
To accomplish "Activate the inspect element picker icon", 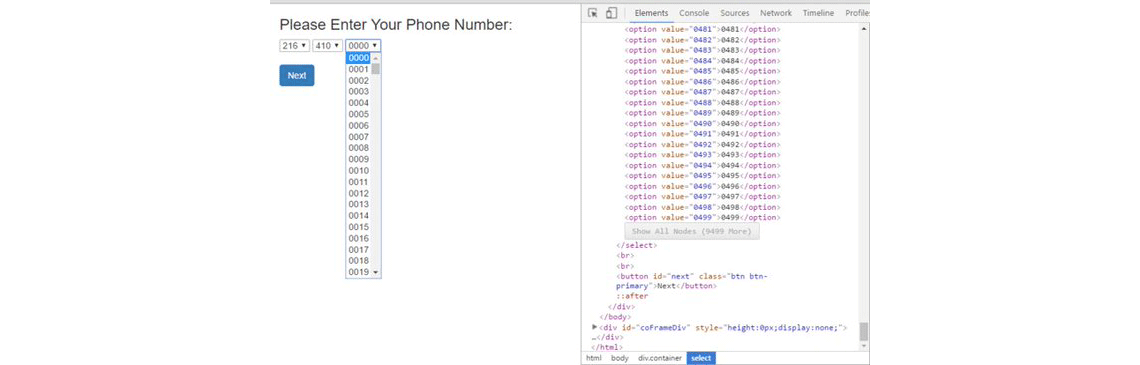I will coord(593,13).
